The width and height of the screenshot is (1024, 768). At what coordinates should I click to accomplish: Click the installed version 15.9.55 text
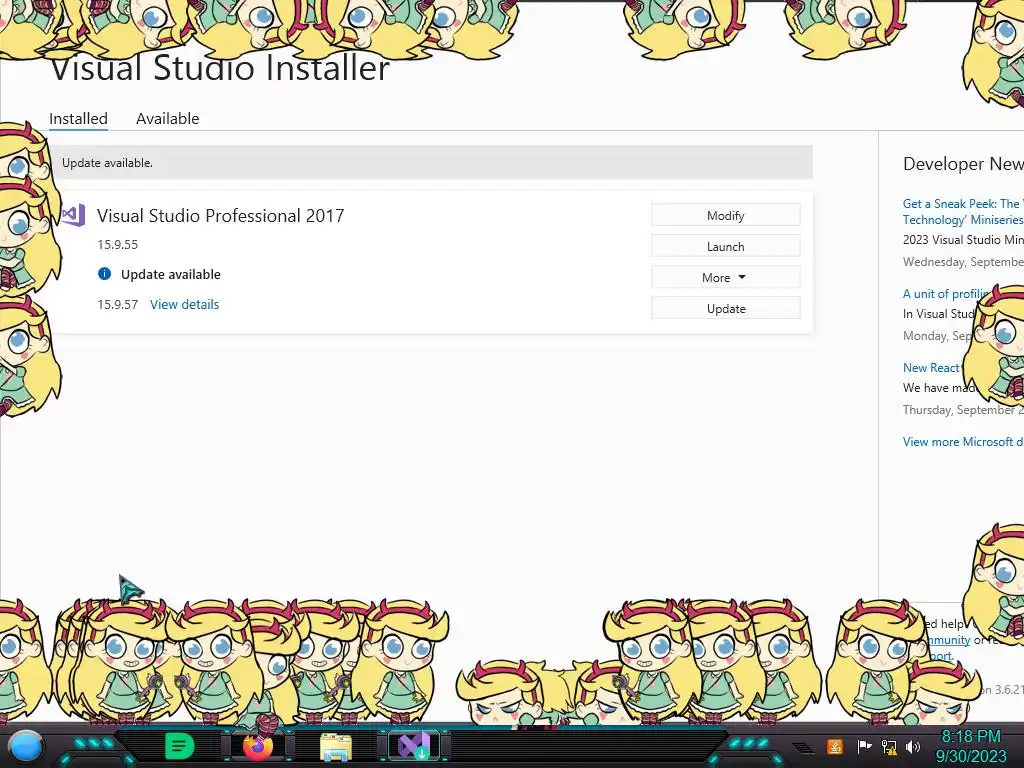pos(118,244)
